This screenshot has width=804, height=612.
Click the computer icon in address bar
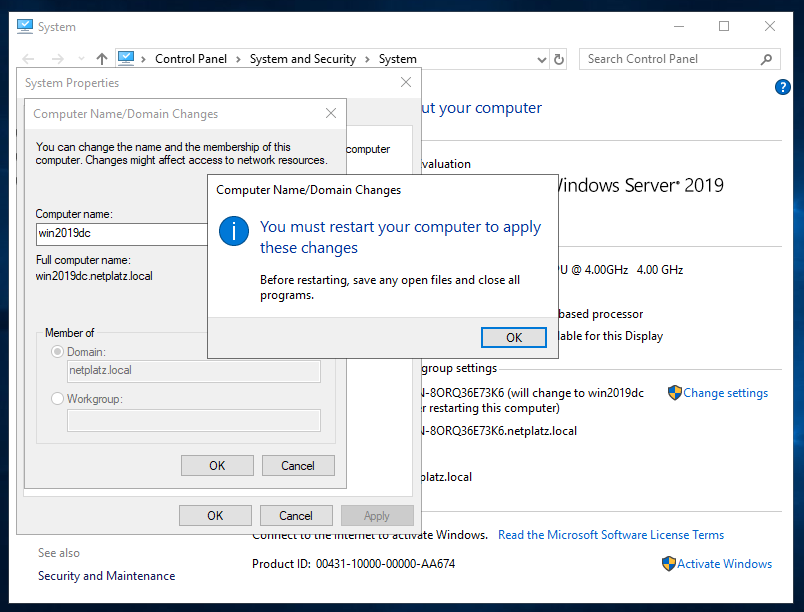pos(126,58)
